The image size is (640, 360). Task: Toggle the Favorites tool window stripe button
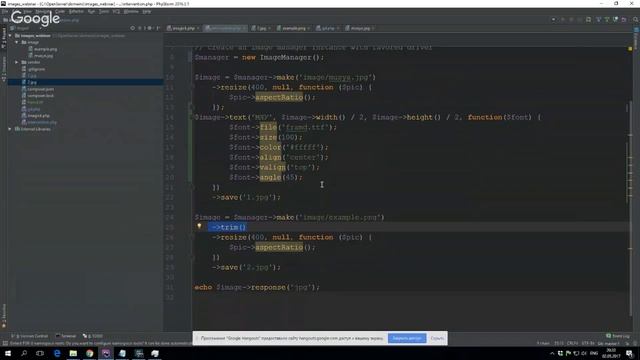[4, 316]
